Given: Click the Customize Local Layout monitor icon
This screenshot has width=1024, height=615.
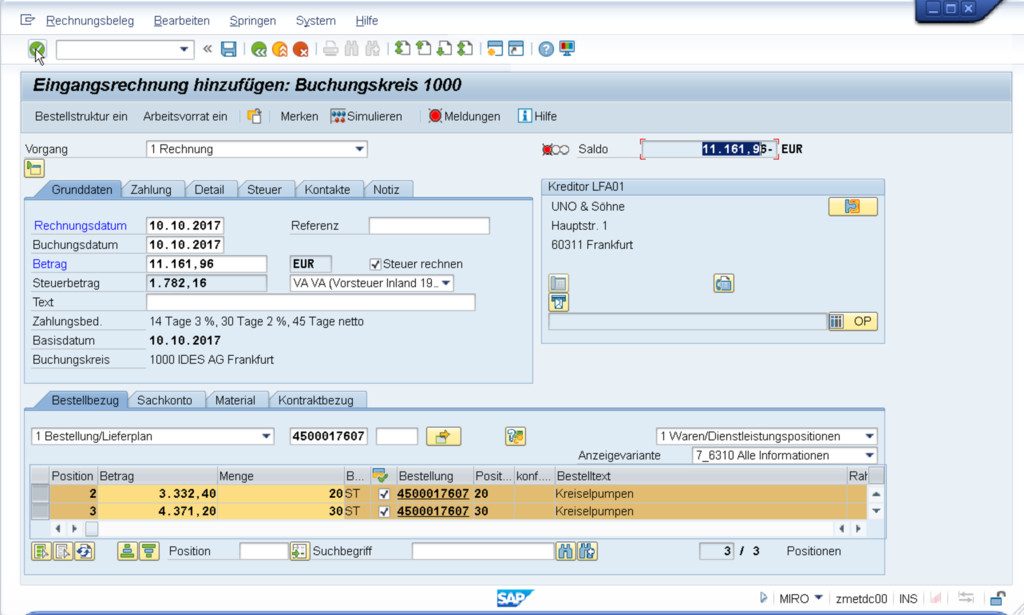Looking at the screenshot, I should coord(567,49).
